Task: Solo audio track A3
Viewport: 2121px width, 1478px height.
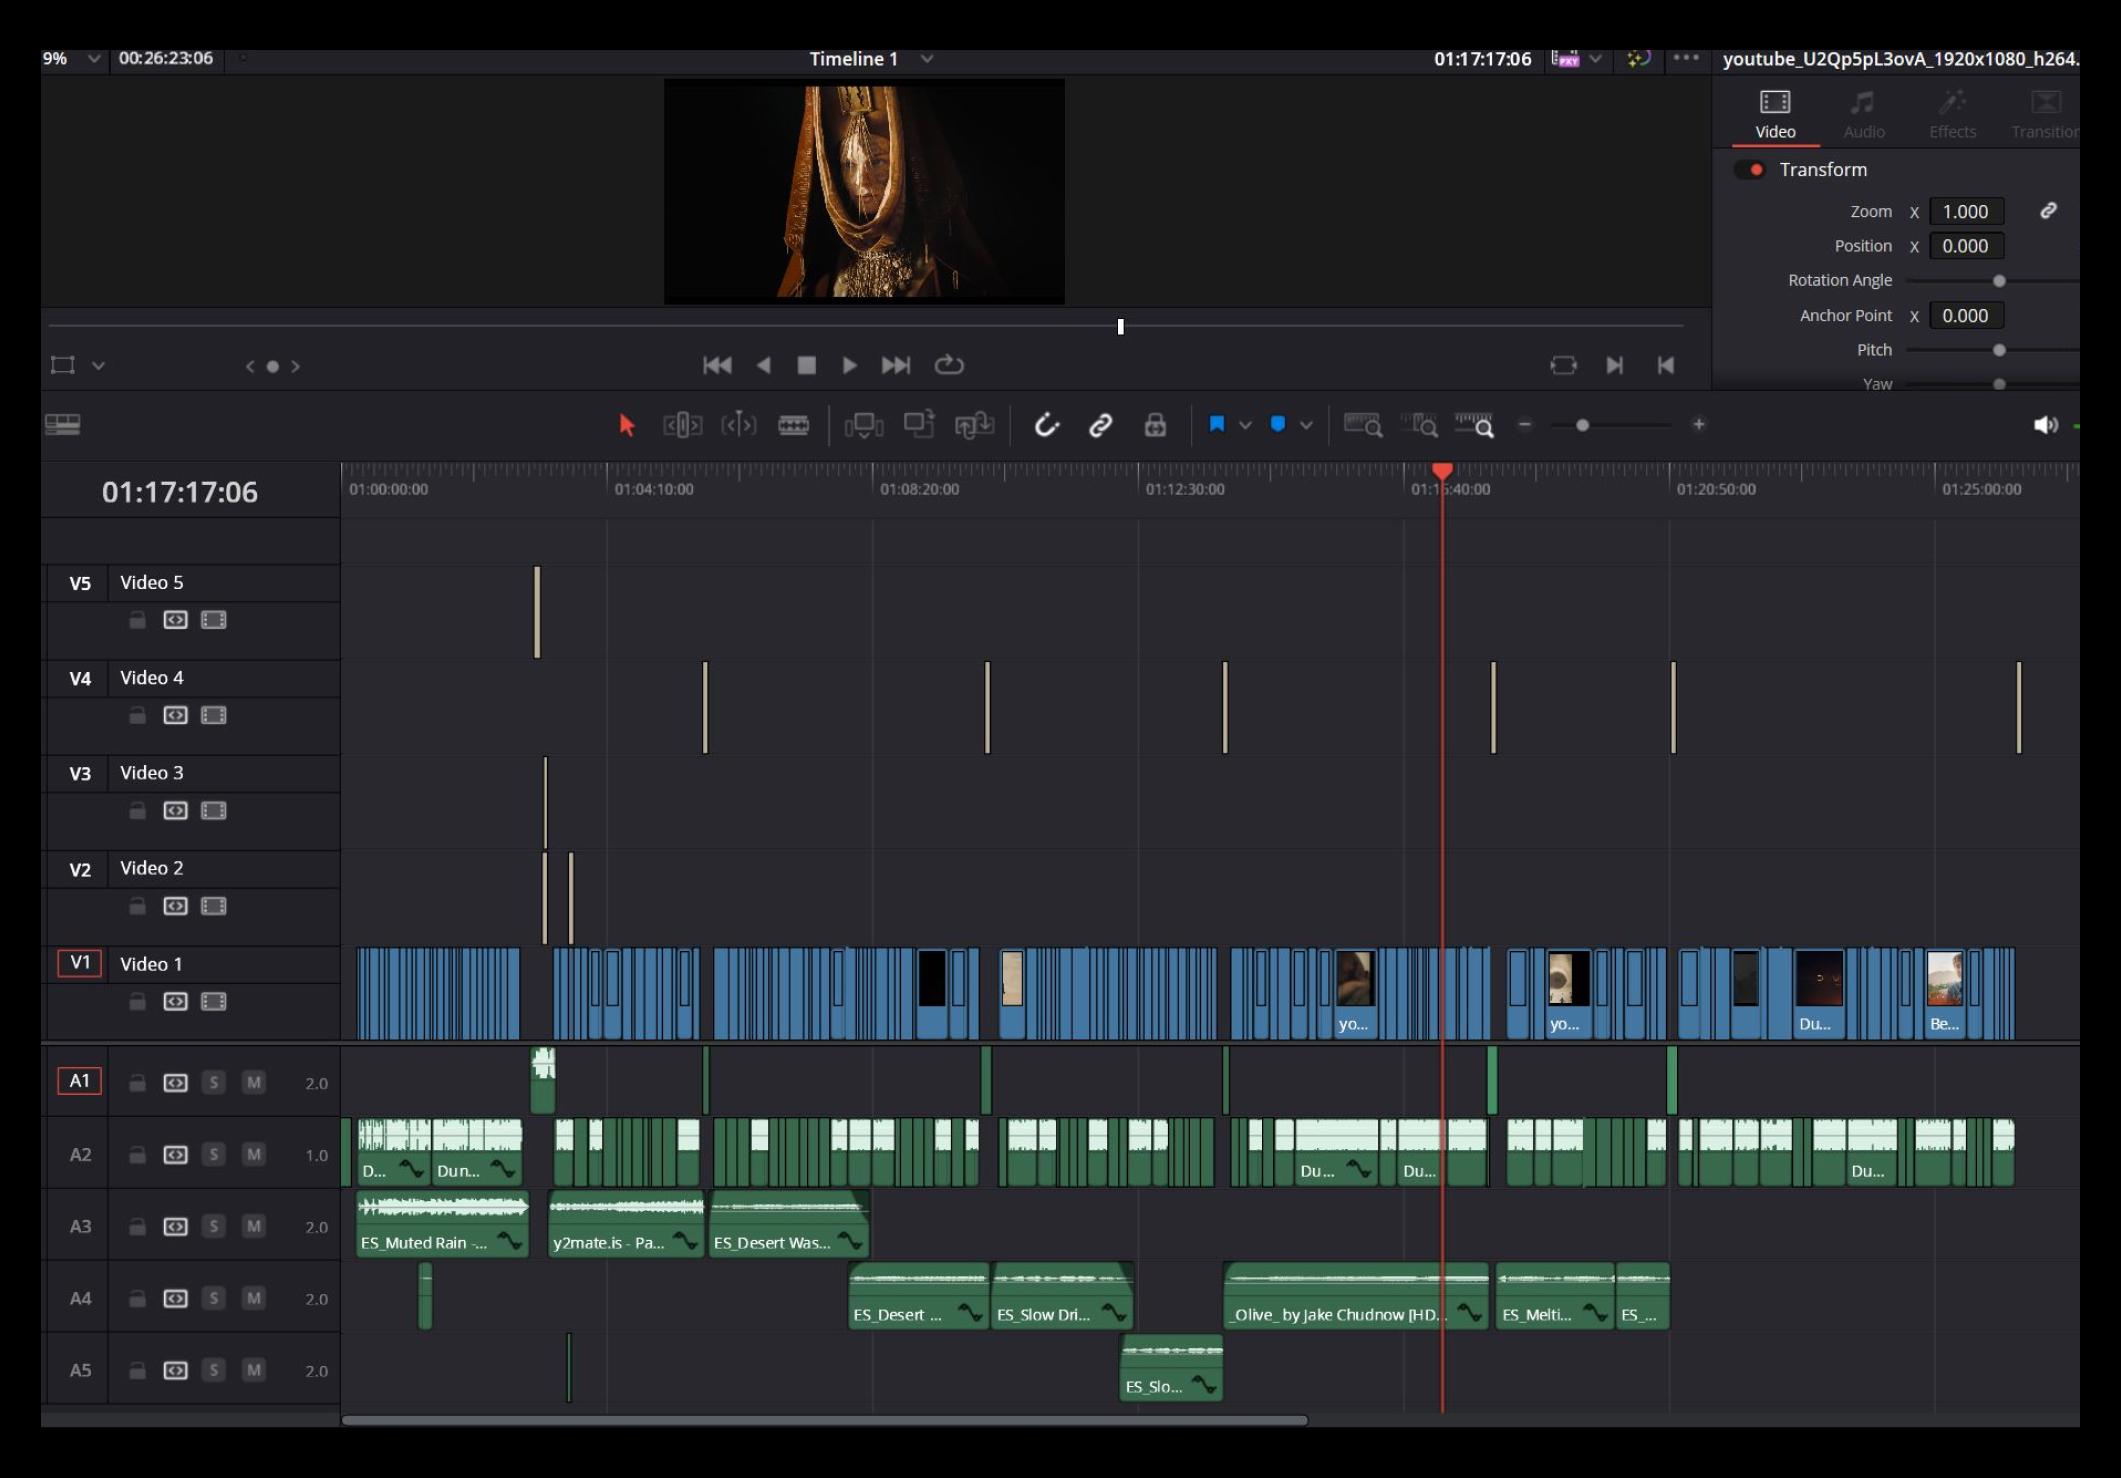Action: pos(213,1226)
